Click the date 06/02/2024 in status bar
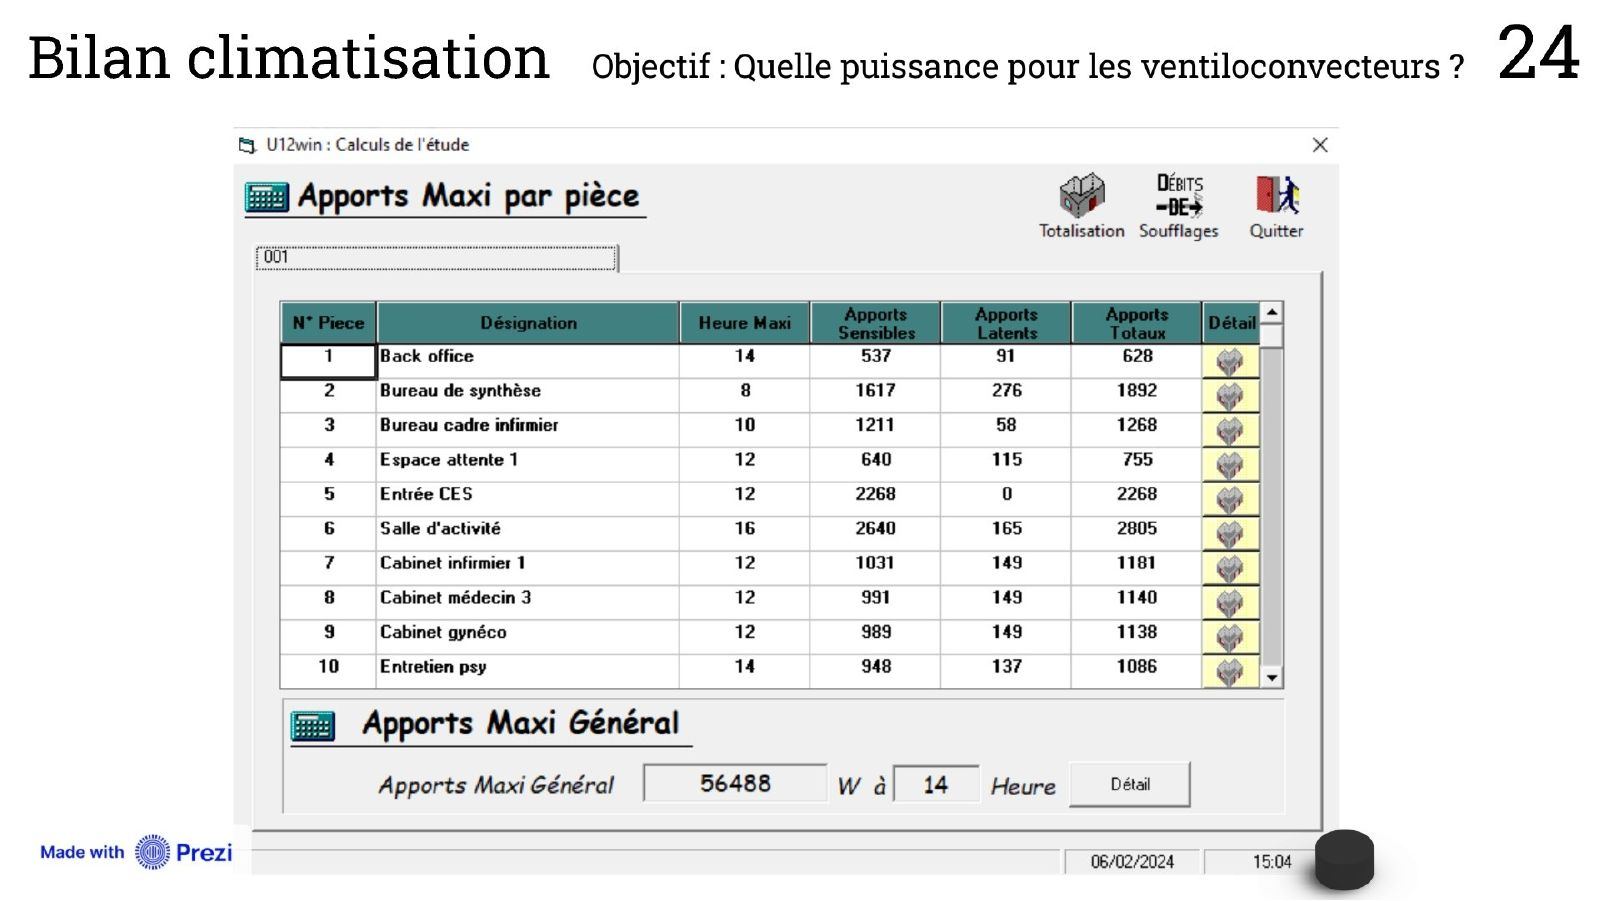The image size is (1600, 901). [1132, 862]
